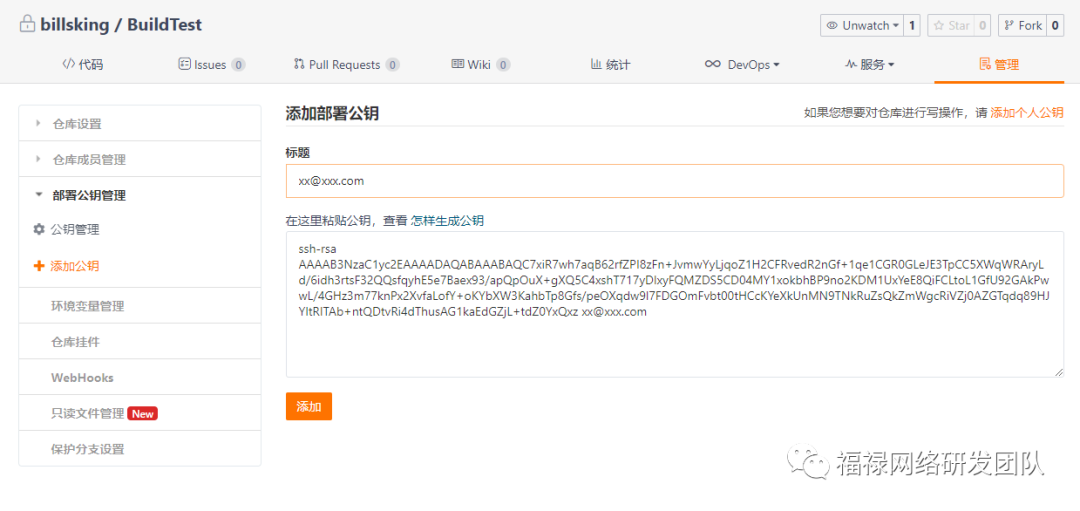Click the DevOps infinity icon
This screenshot has width=1080, height=511.
[713, 64]
